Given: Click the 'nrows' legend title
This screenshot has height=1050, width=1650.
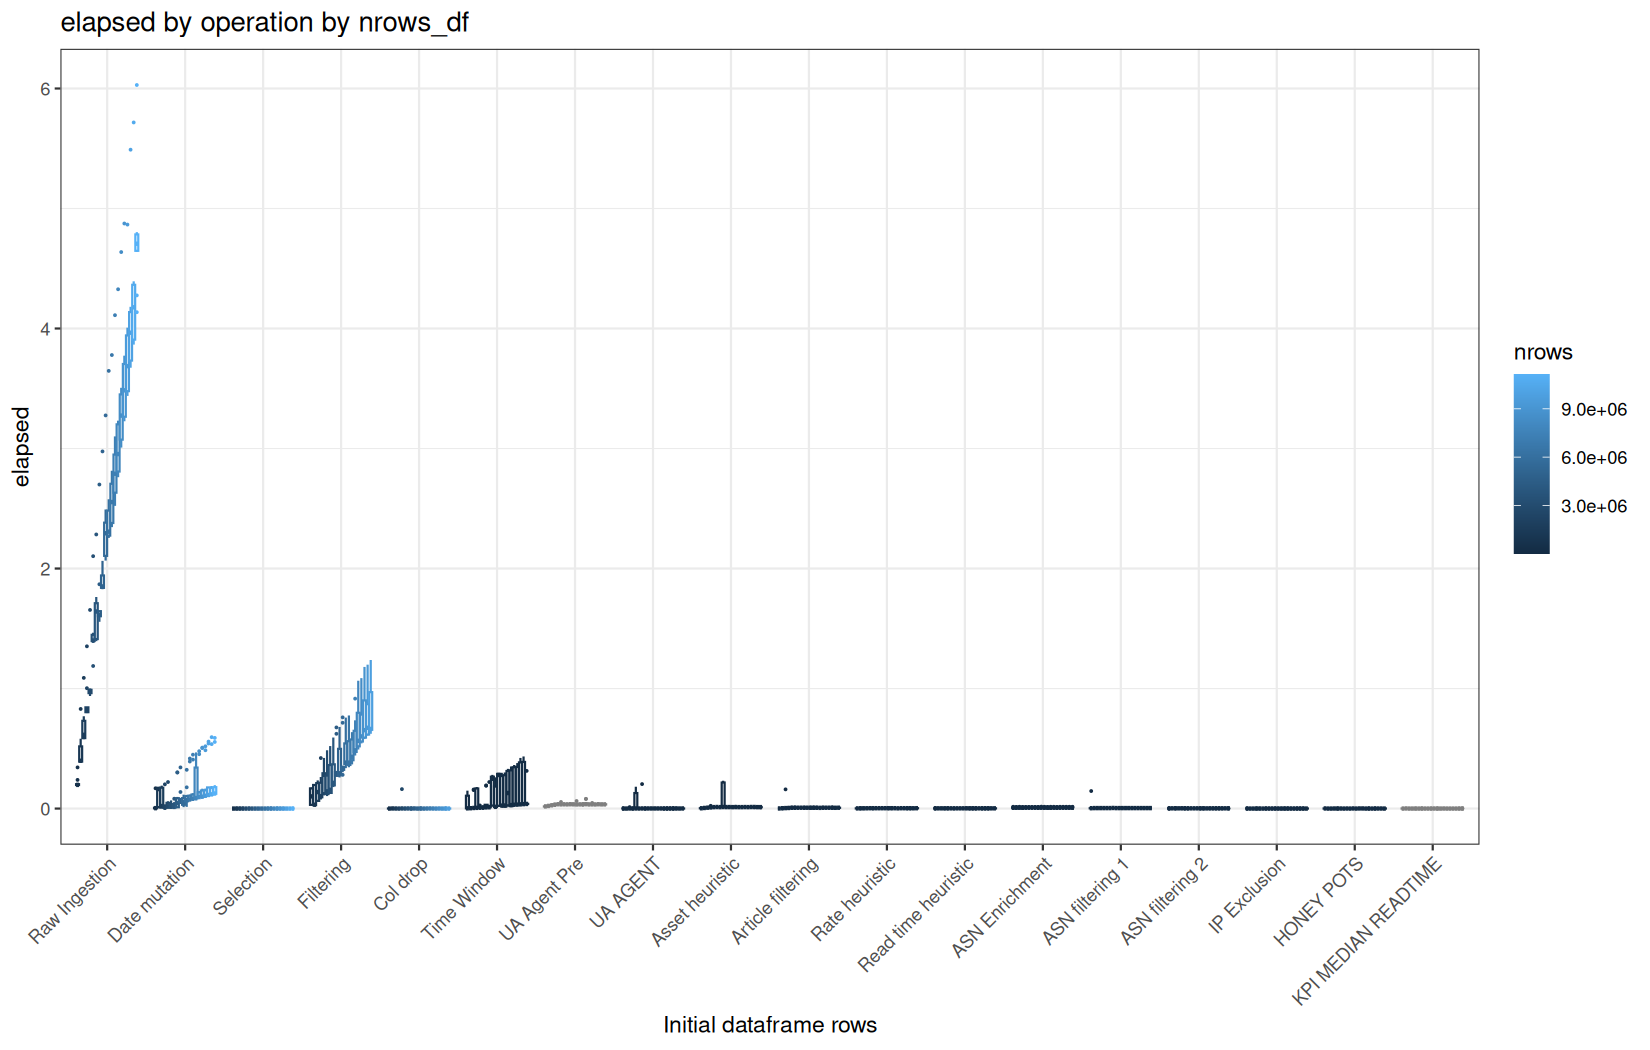Looking at the screenshot, I should (1543, 352).
